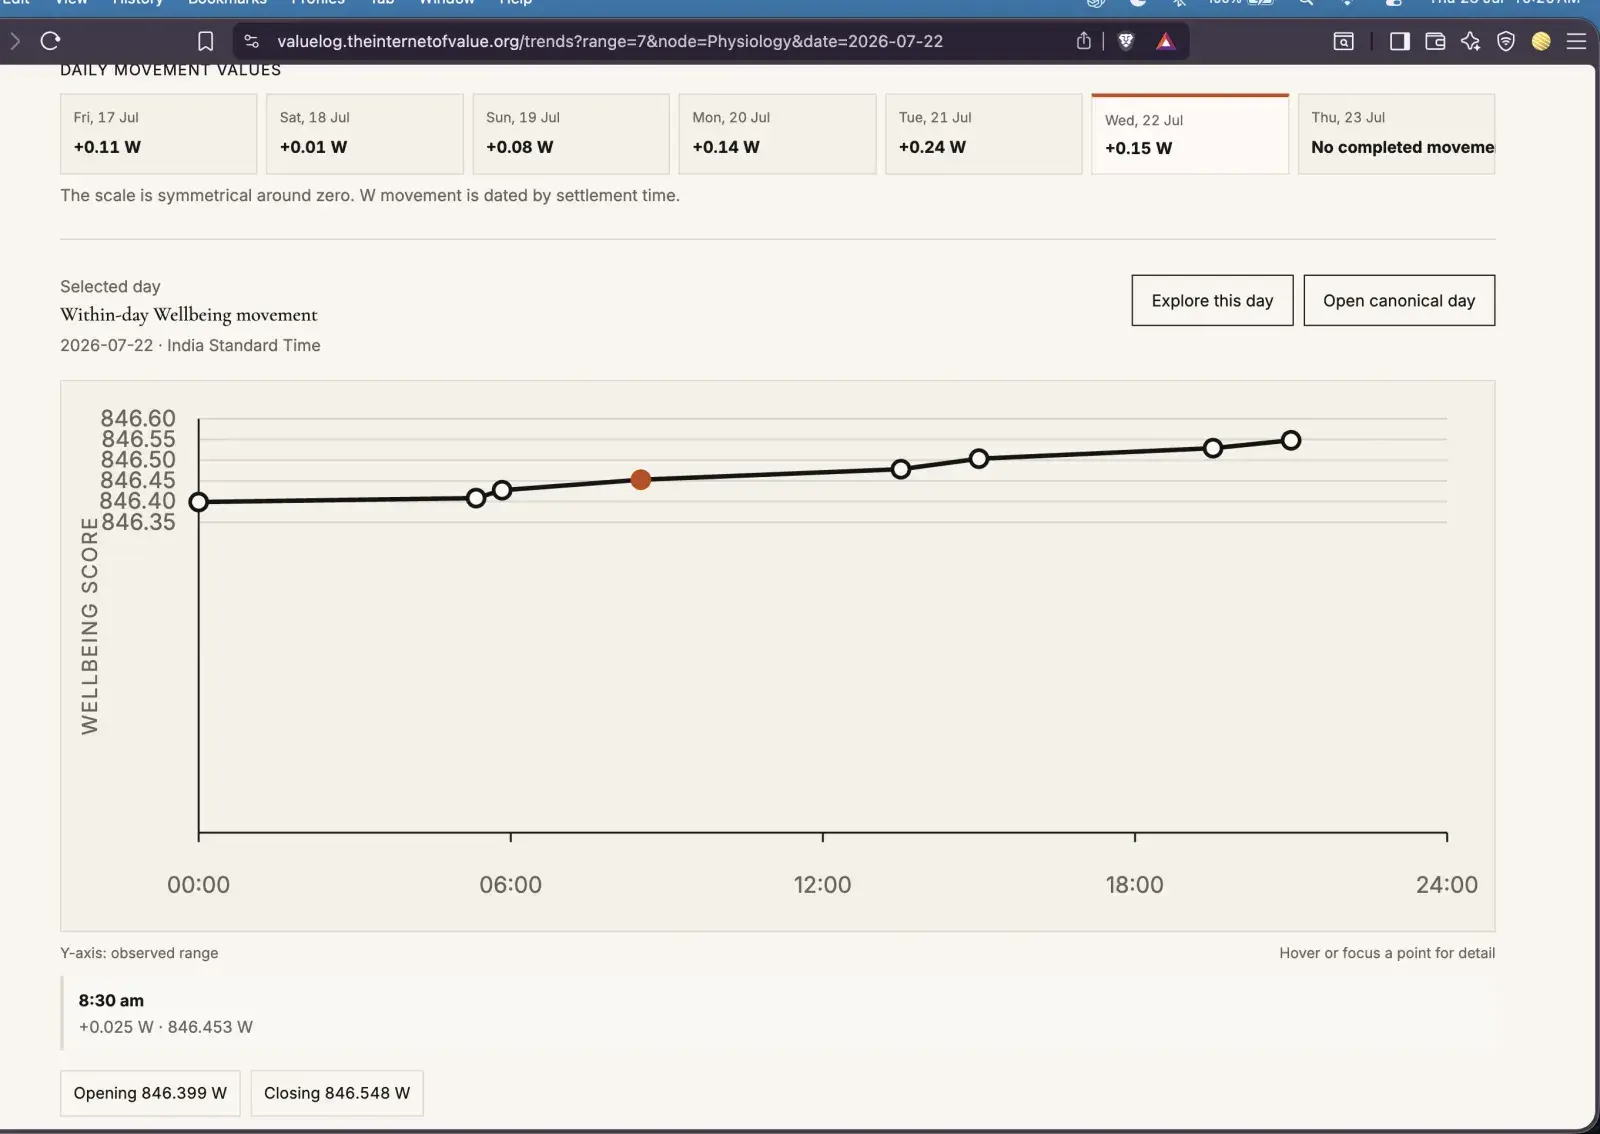Click the '24:00' x-axis label

[1447, 885]
